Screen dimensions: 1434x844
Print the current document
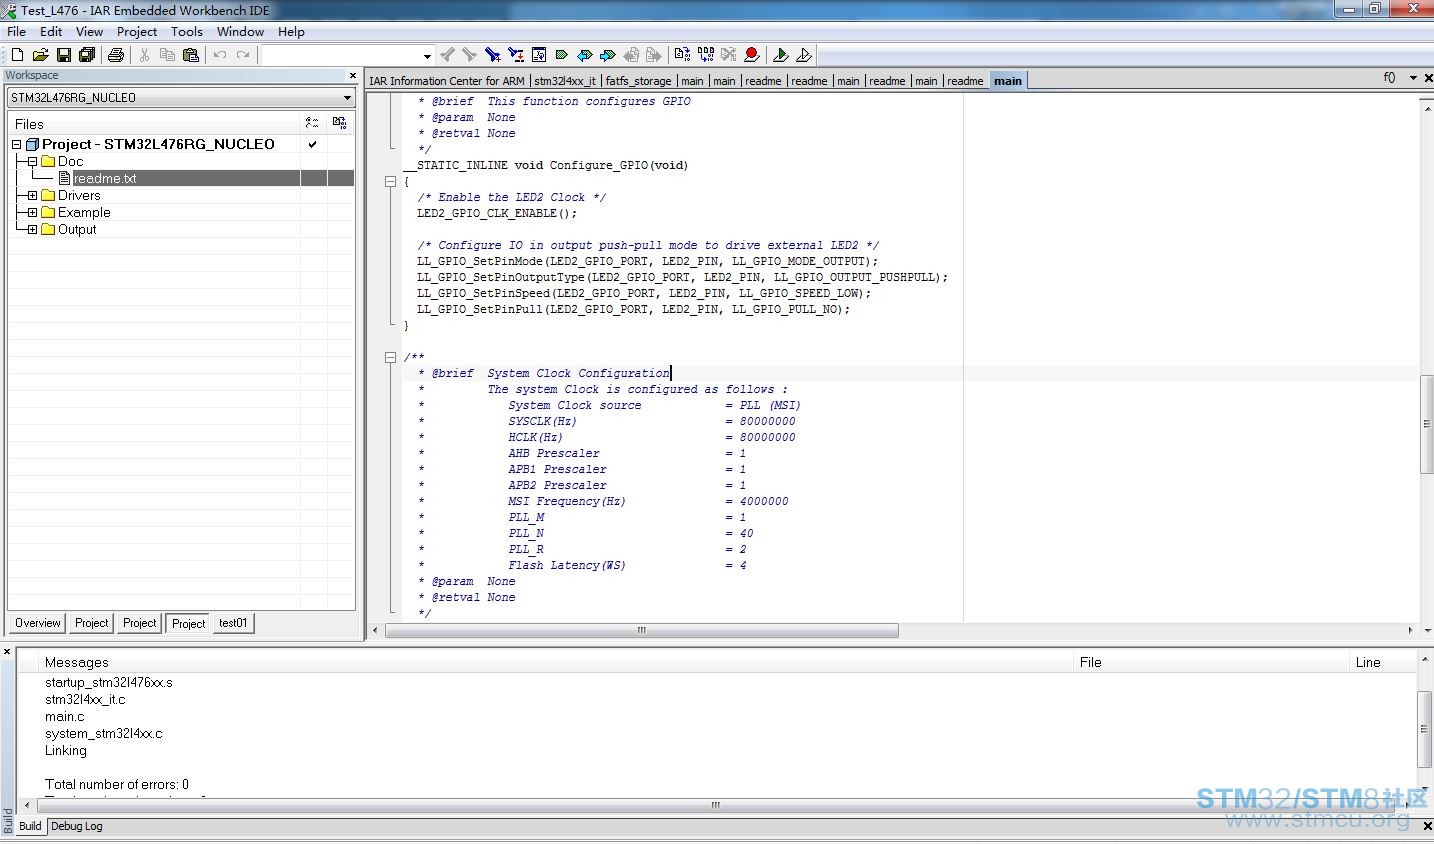tap(116, 55)
